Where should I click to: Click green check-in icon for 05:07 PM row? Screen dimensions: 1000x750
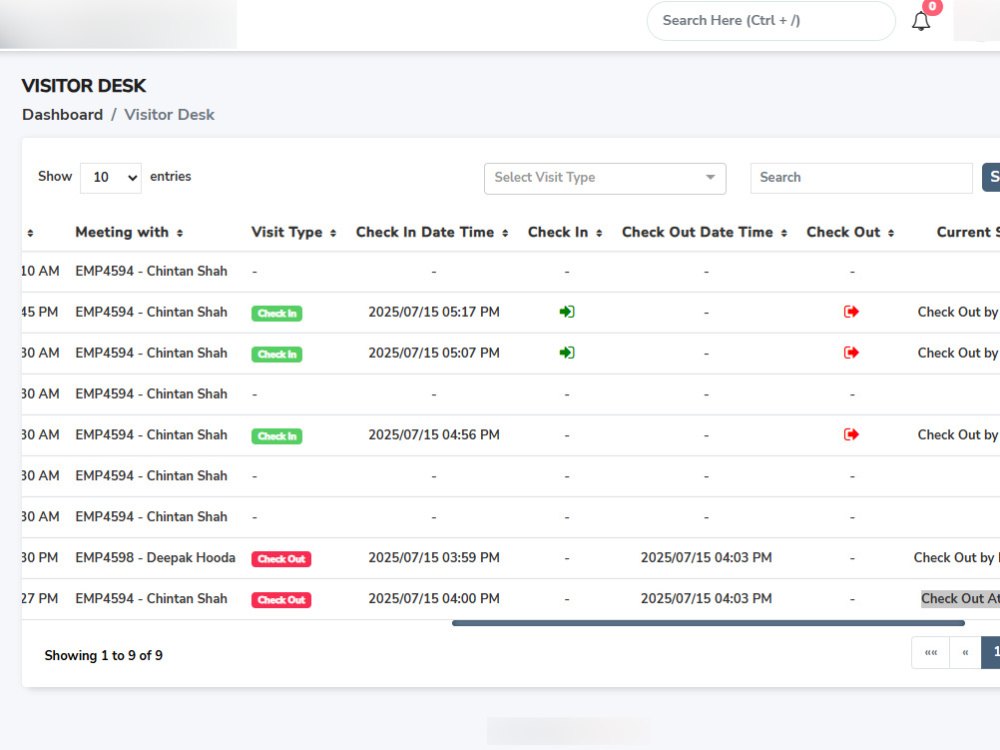click(x=567, y=353)
